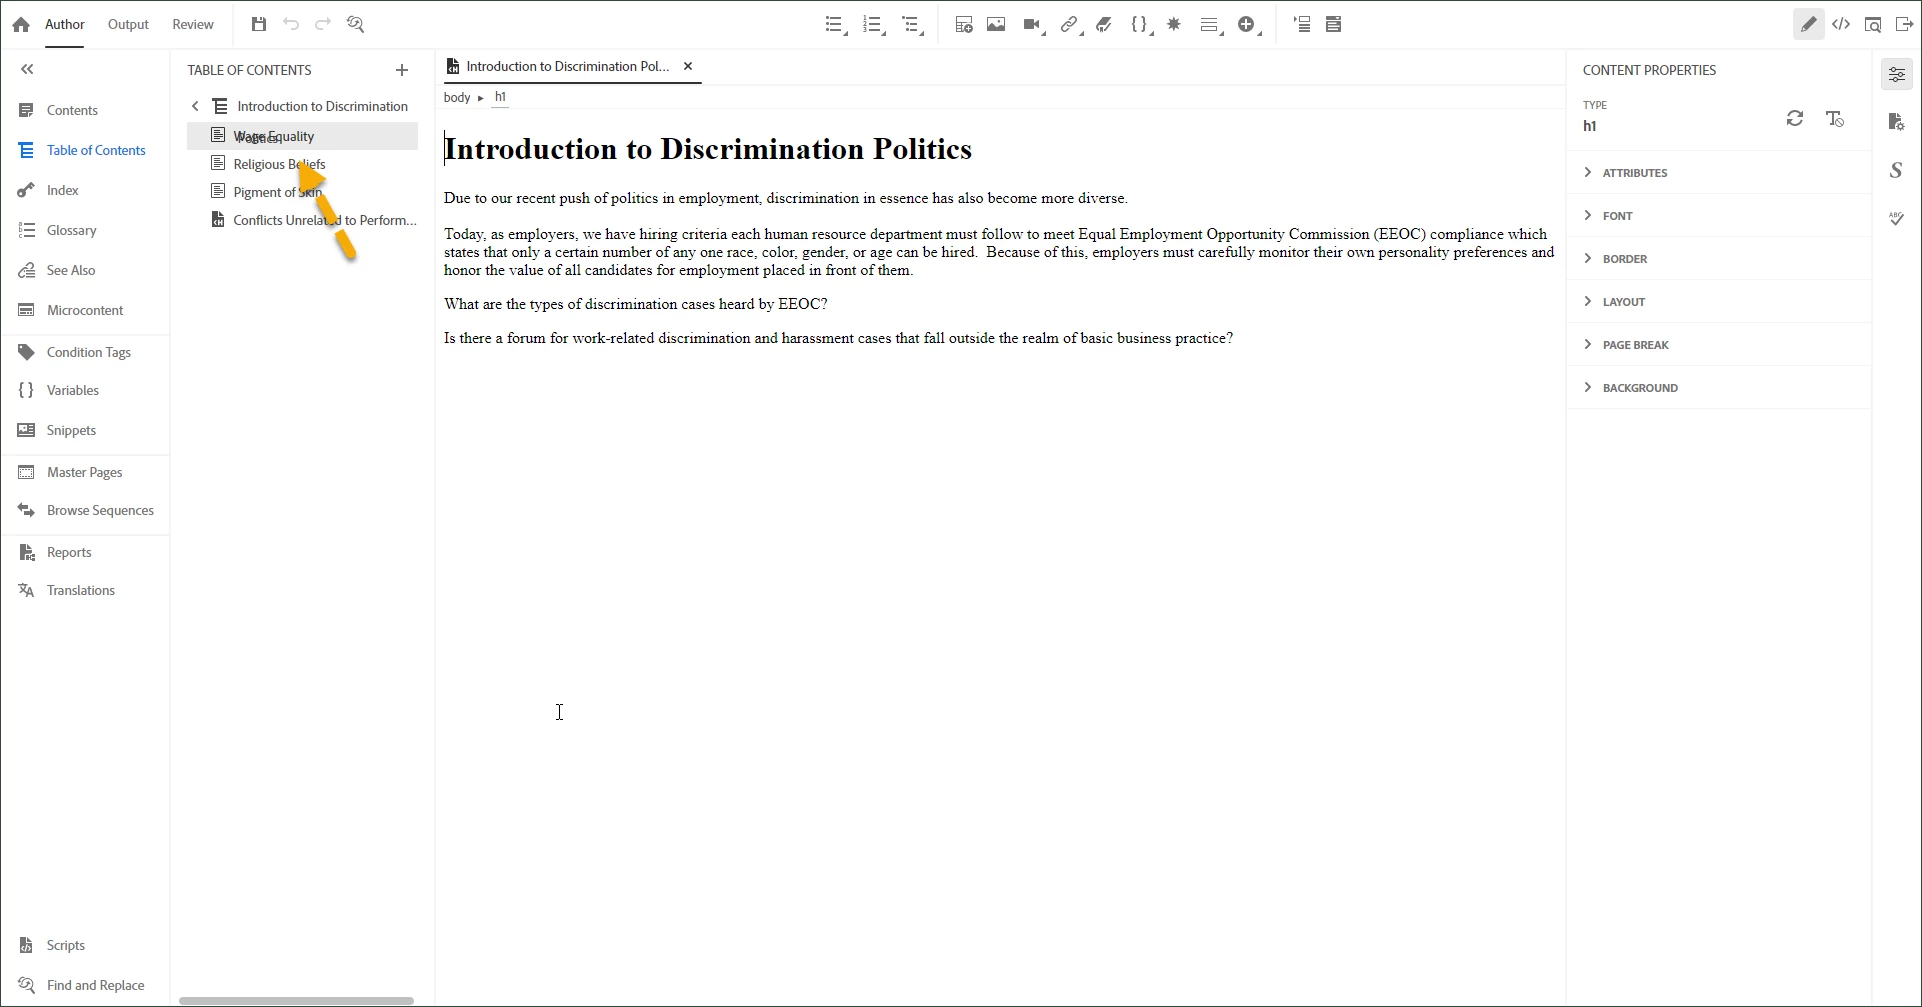Add a new item with TOC plus icon
Screen dimensions: 1922x1007
402,70
